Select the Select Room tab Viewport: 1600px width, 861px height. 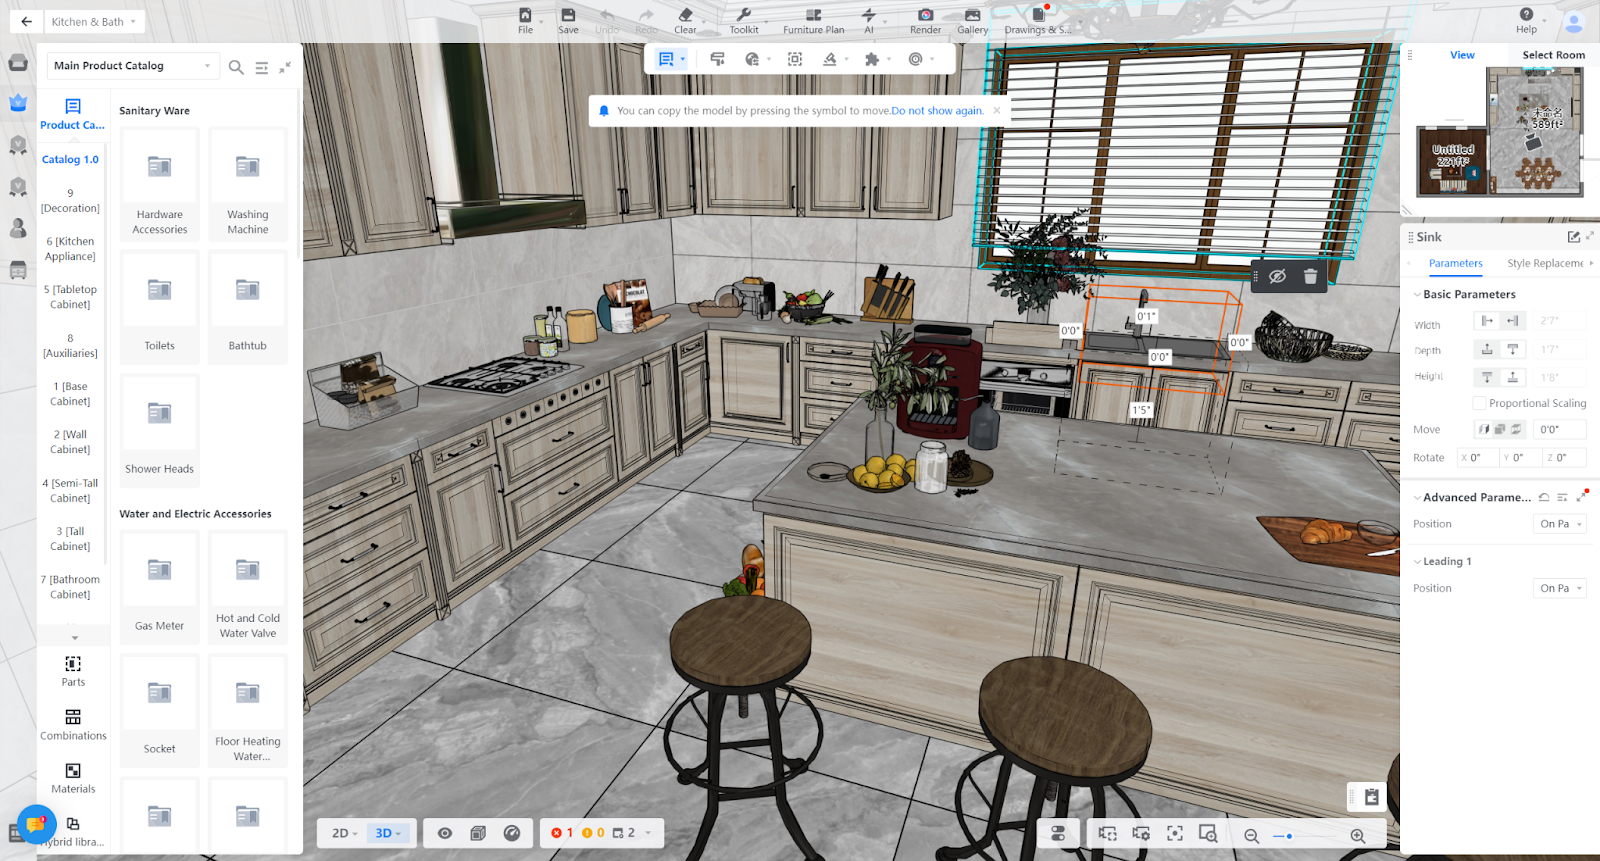point(1553,55)
